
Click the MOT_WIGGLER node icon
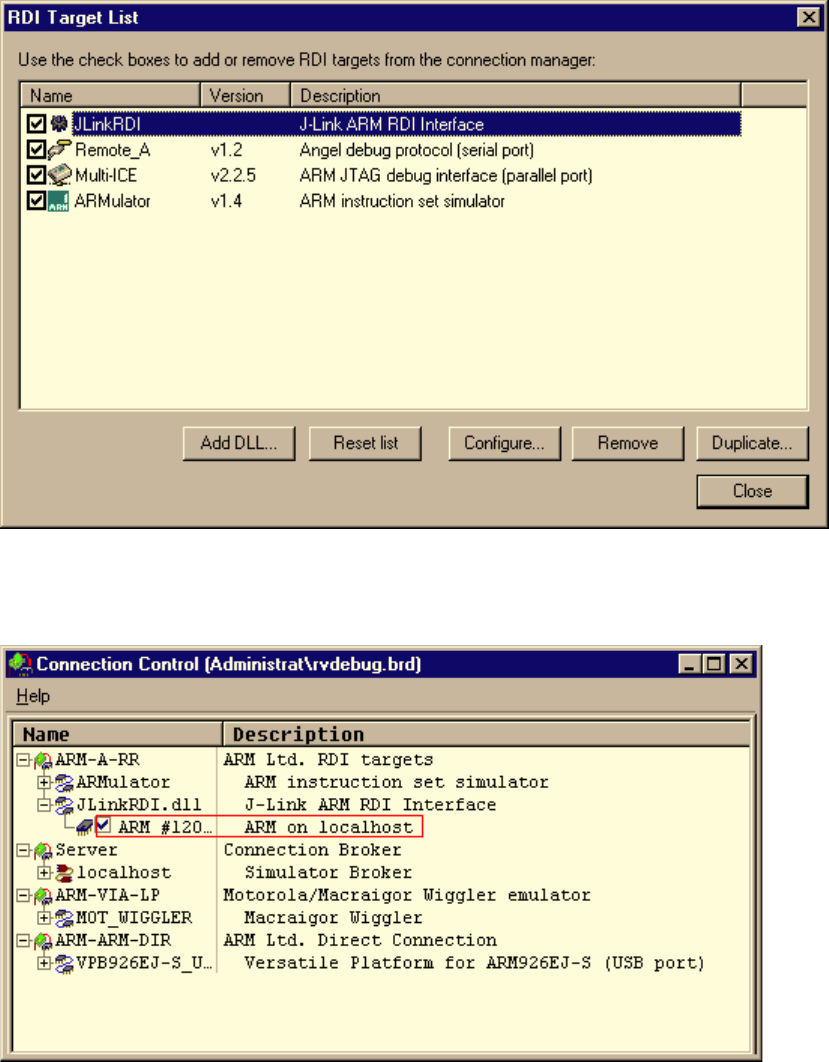point(64,918)
